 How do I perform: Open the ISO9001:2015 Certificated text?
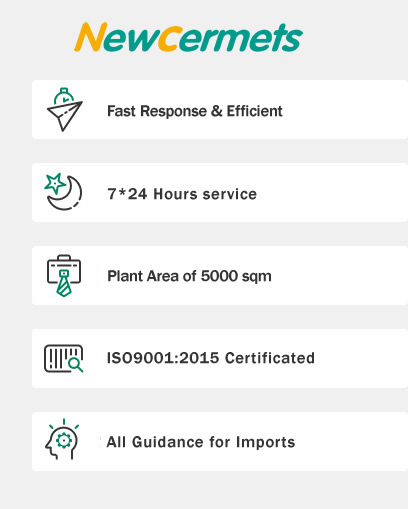(x=210, y=358)
